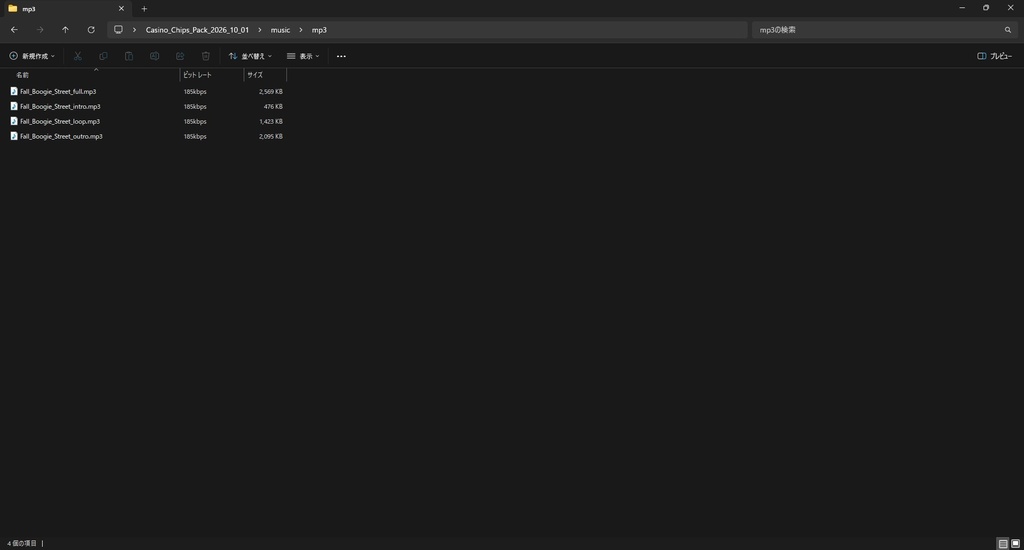
Task: Navigate to Casino_Chips_Pack_2026_10_01 breadcrumb
Action: (197, 30)
